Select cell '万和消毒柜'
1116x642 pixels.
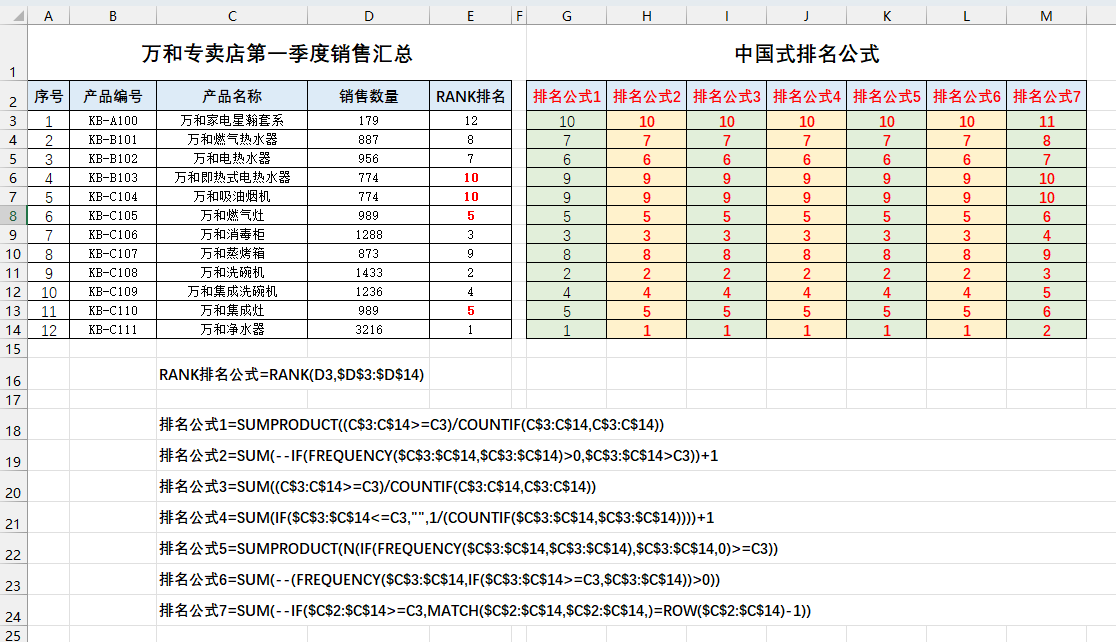(232, 234)
